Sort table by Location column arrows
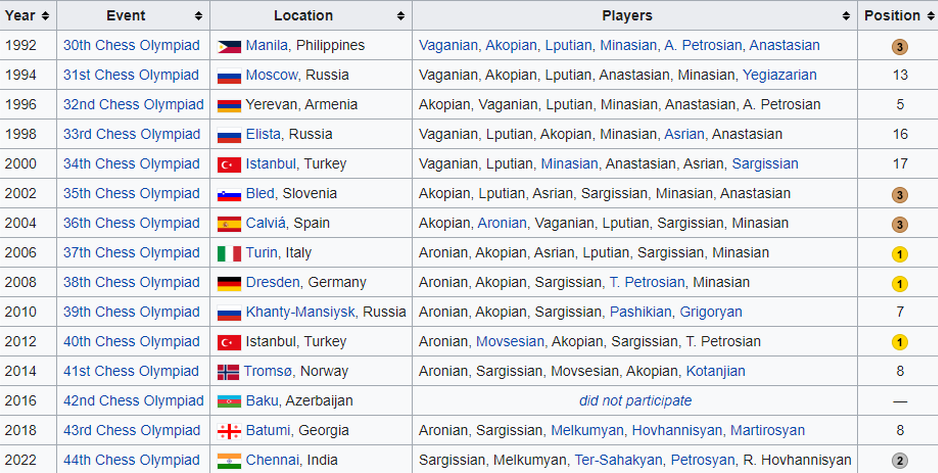The image size is (938, 473). [x=401, y=16]
